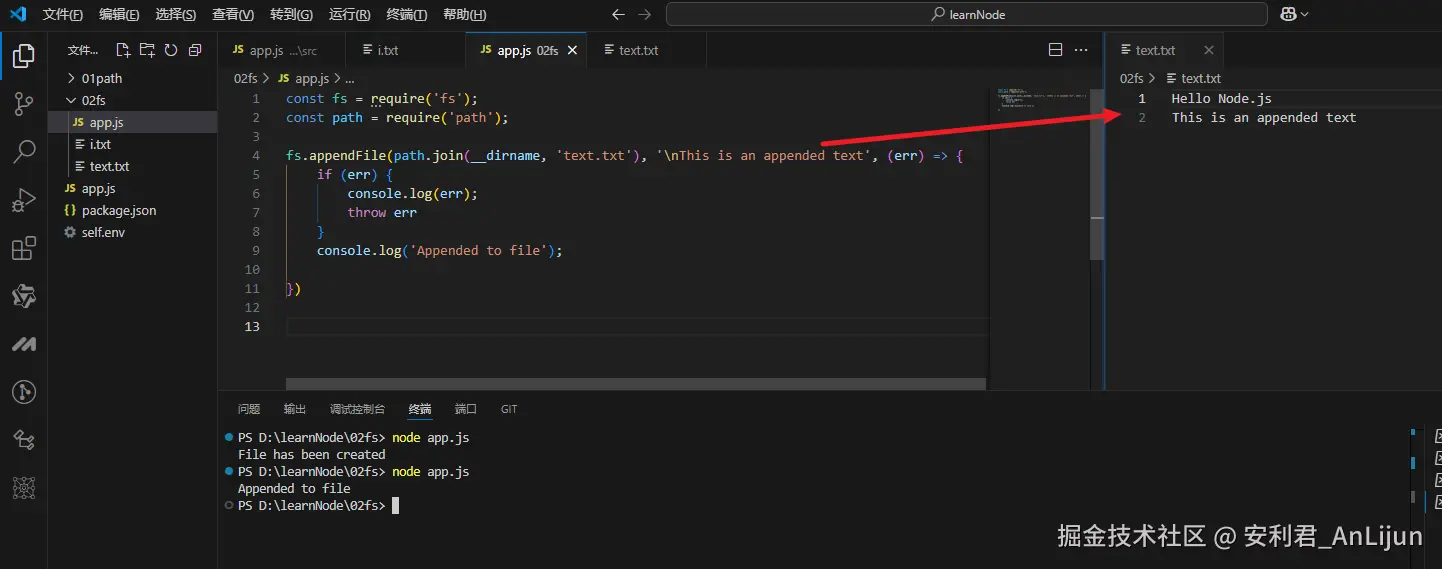
Task: Select the 终端 panel tab
Action: coord(420,409)
